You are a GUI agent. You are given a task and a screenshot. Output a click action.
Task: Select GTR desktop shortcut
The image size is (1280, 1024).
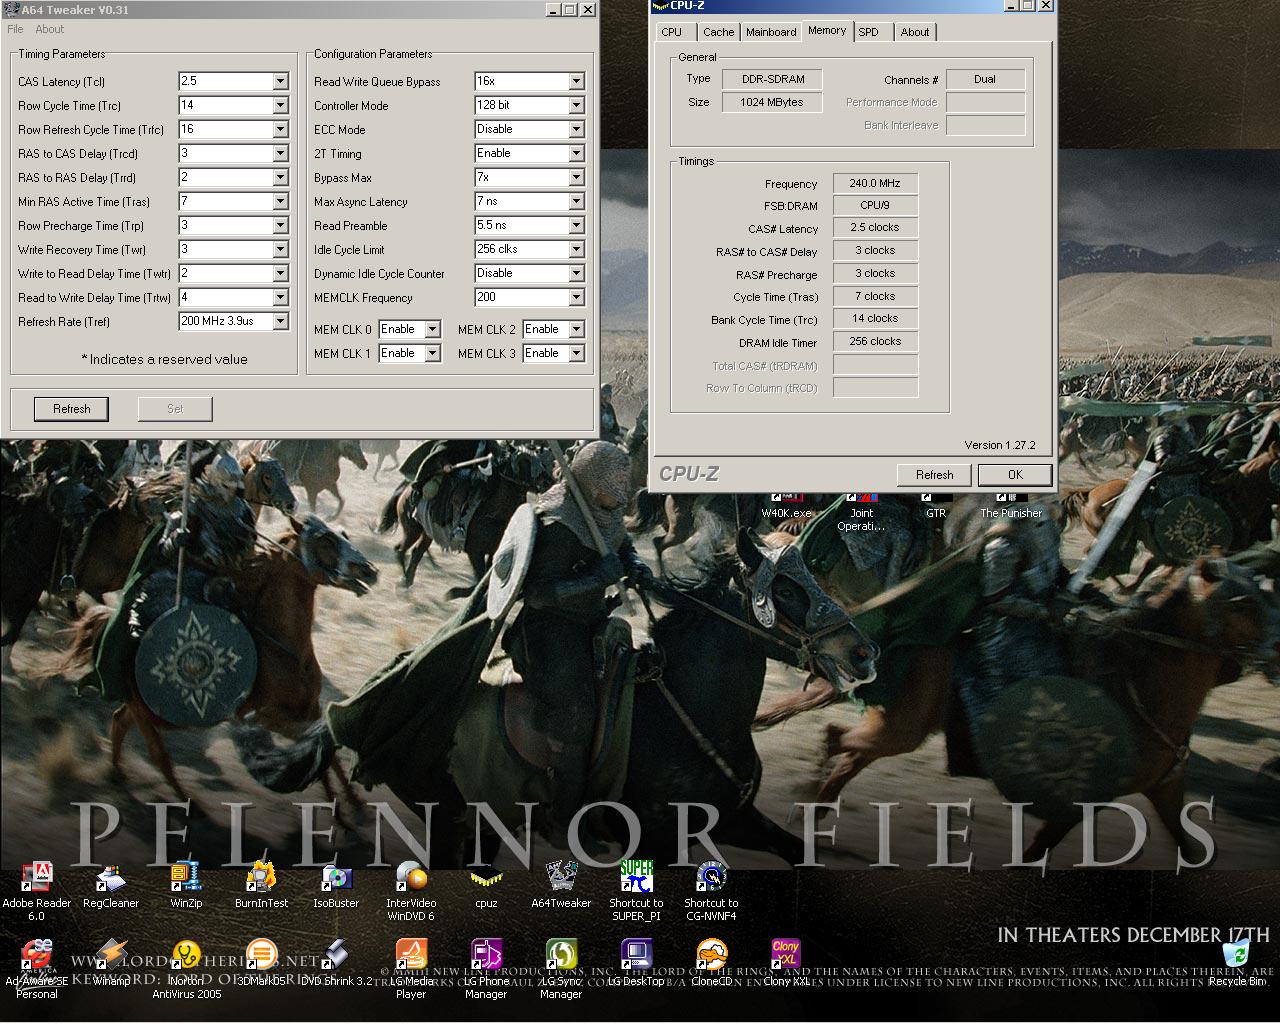coord(935,506)
